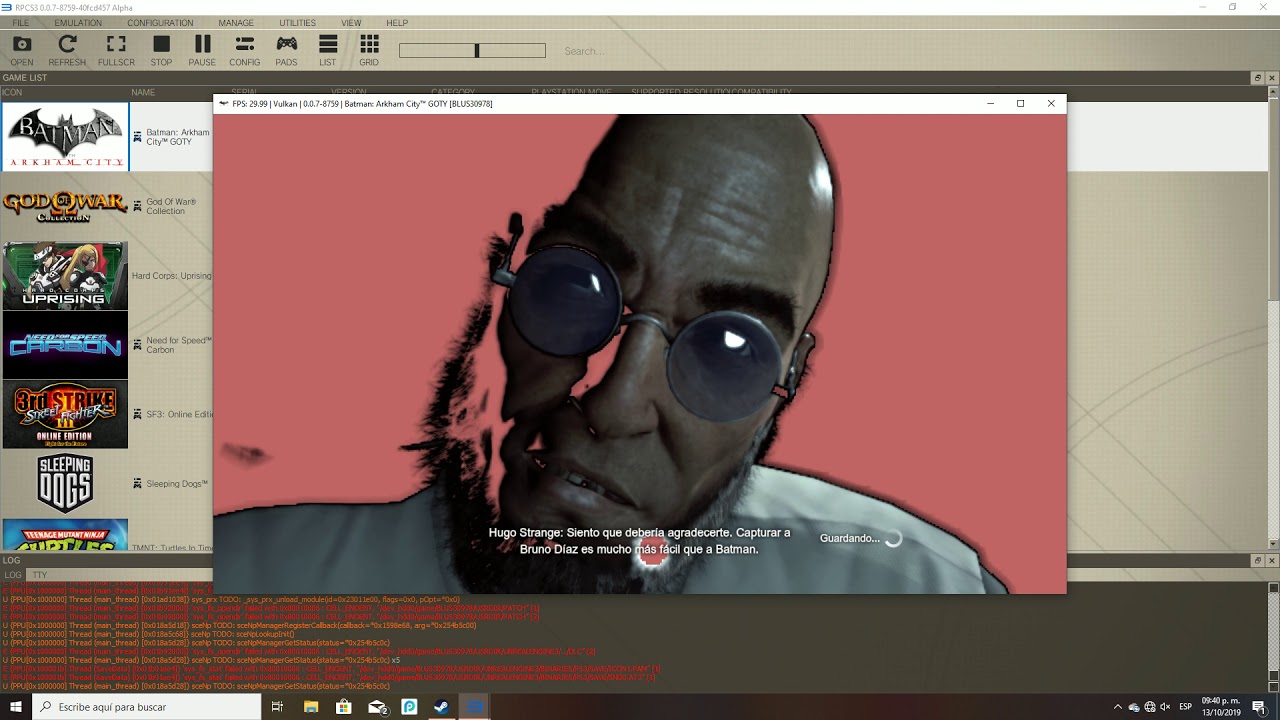Pause the emulation
Screen dimensions: 1280x720
tap(202, 50)
